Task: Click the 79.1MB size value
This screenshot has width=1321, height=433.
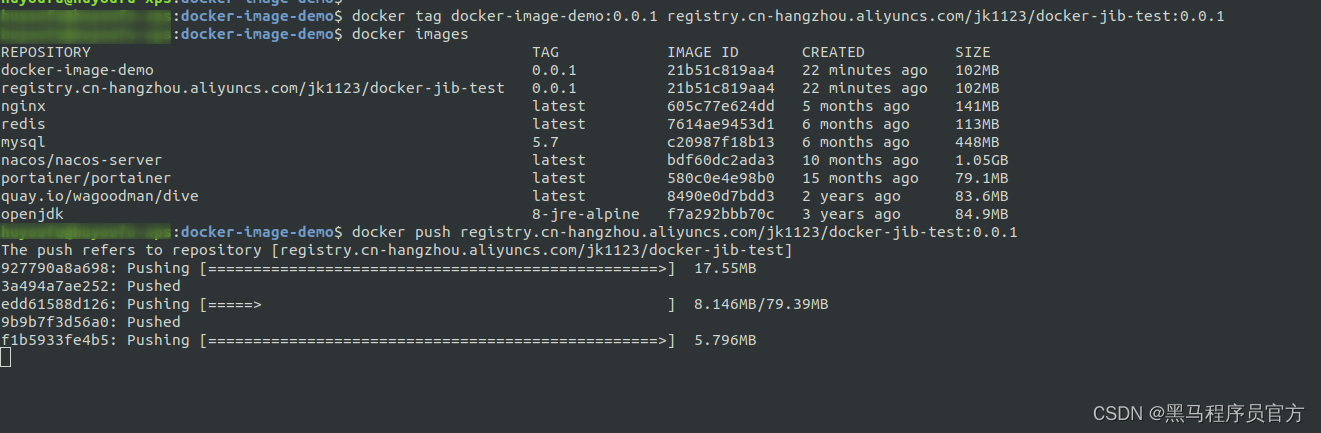Action: click(x=982, y=178)
